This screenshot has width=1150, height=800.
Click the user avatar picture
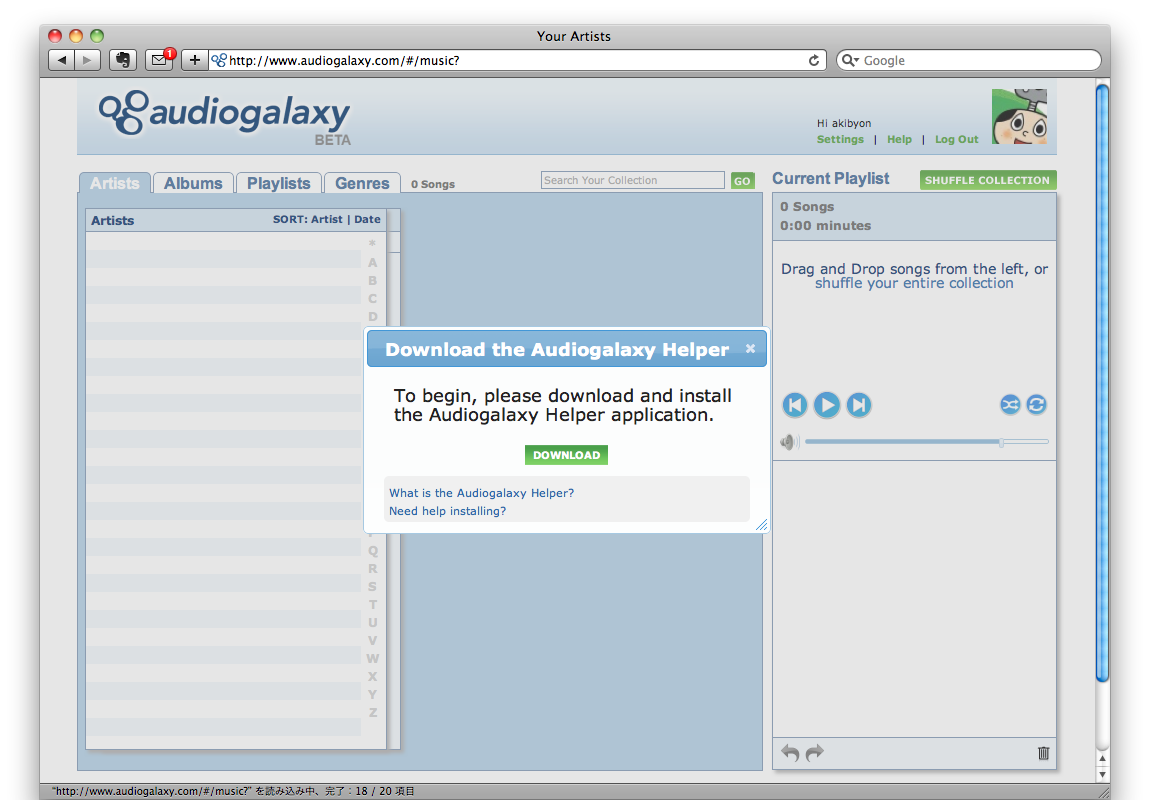pos(1019,117)
